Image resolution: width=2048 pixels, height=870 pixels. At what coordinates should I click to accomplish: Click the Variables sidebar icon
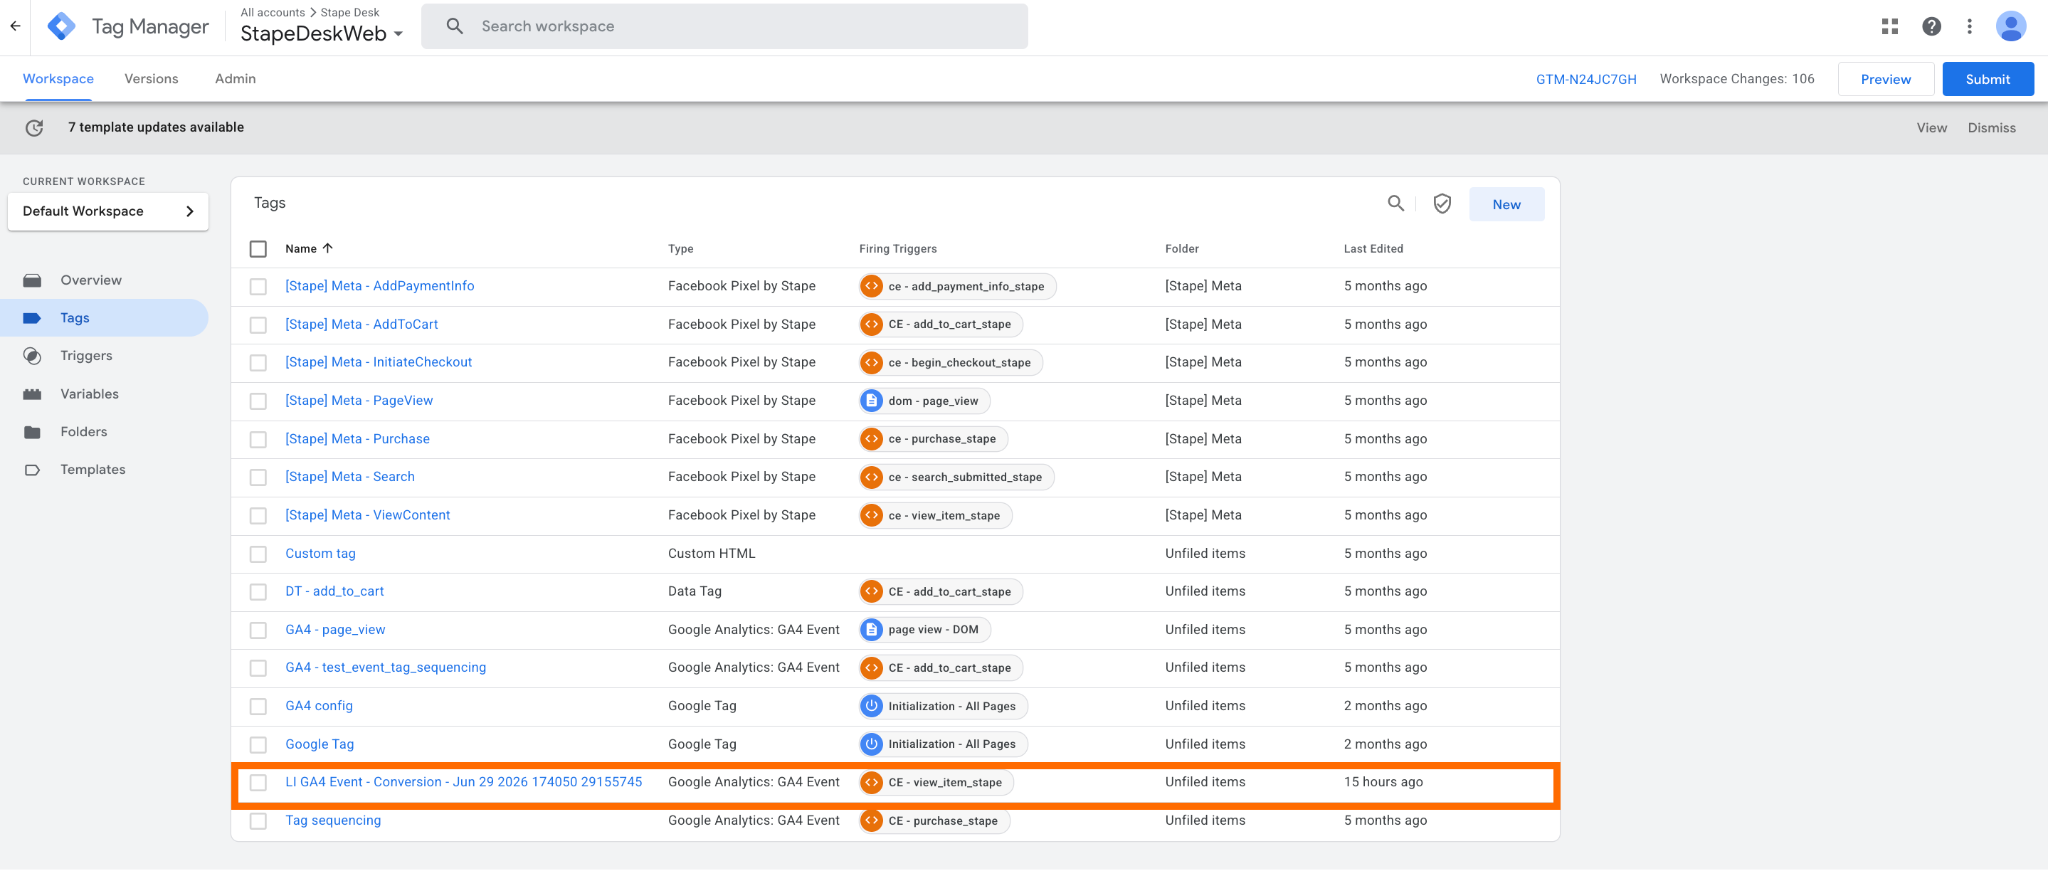32,394
